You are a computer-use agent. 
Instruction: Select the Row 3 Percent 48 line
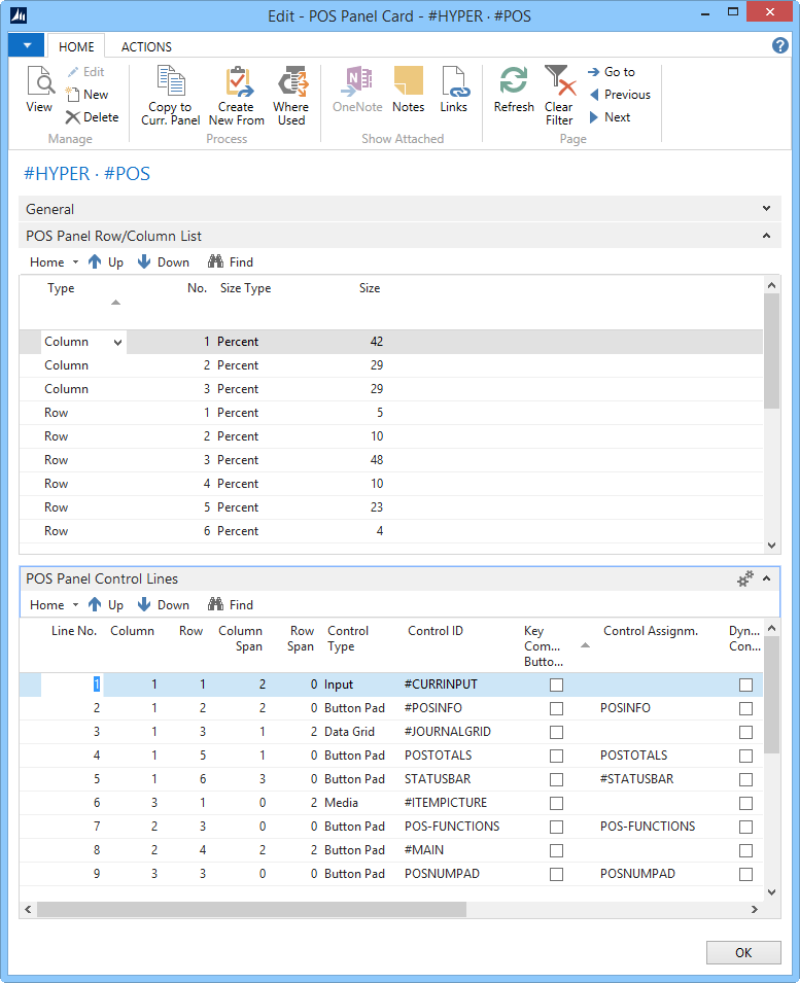point(391,460)
